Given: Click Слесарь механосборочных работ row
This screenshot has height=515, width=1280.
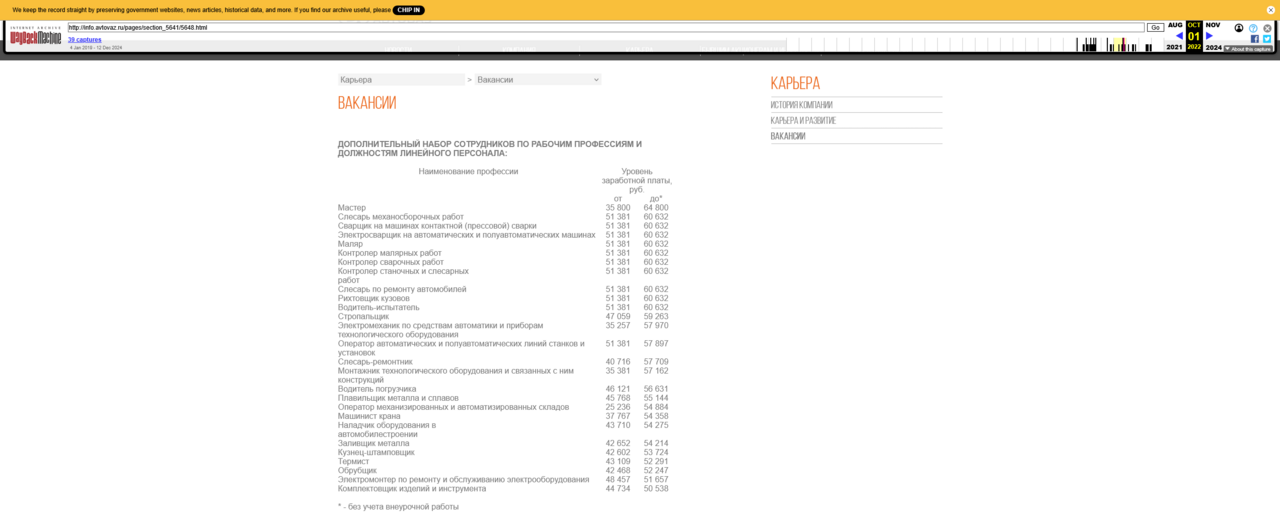Looking at the screenshot, I should [x=503, y=217].
